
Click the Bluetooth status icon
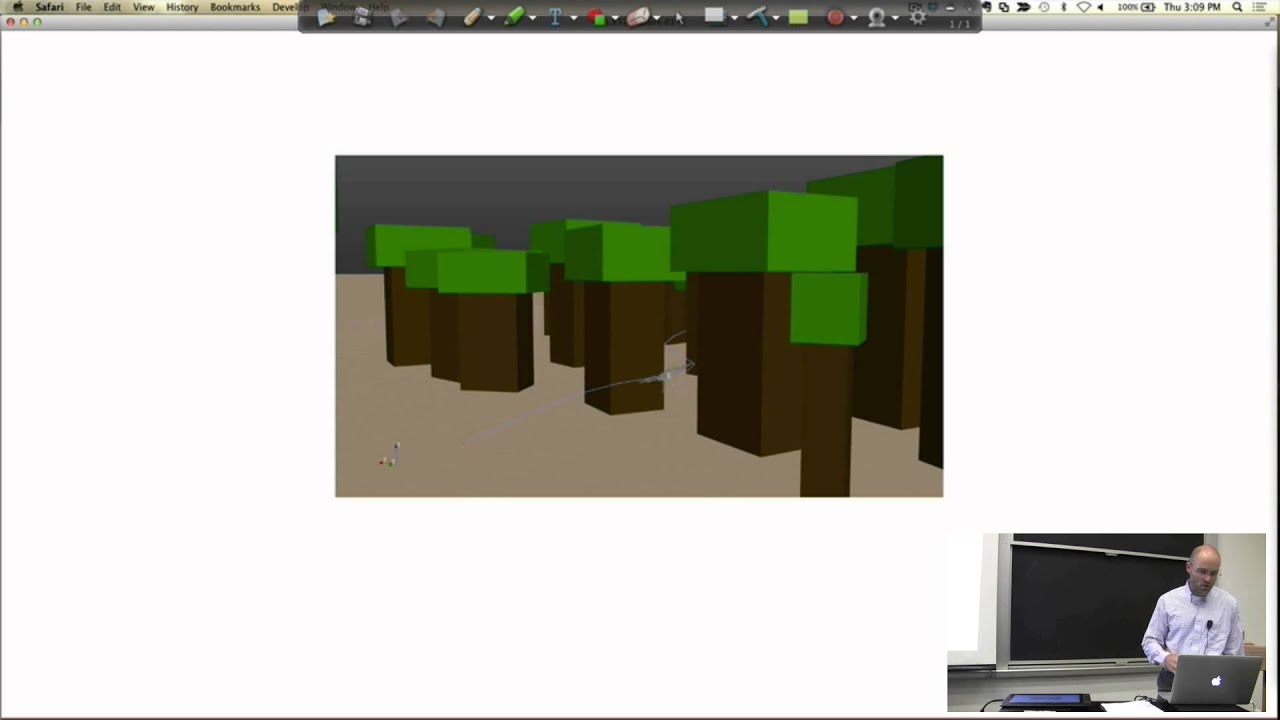tap(1063, 7)
